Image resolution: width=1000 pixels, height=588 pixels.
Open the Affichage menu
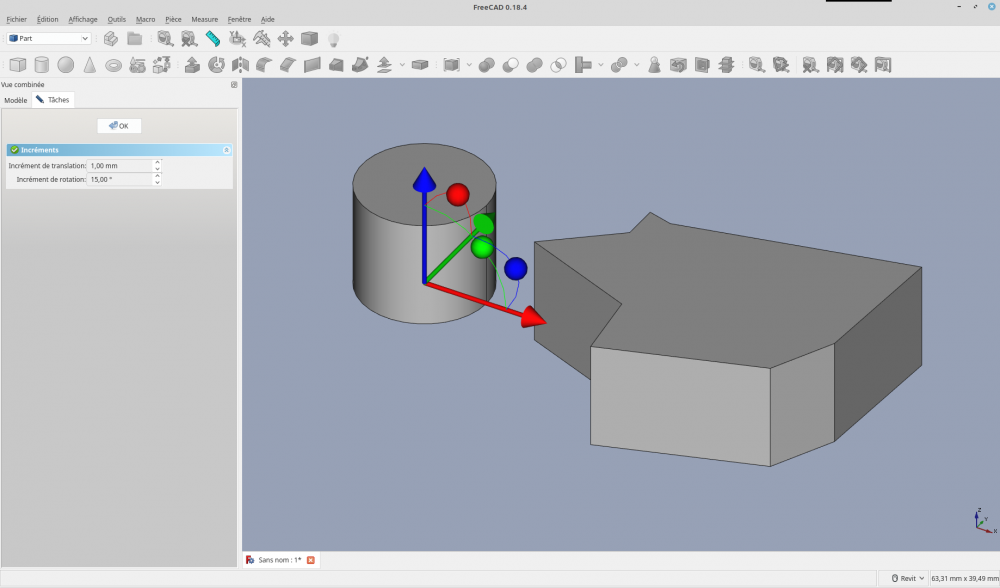pyautogui.click(x=83, y=19)
